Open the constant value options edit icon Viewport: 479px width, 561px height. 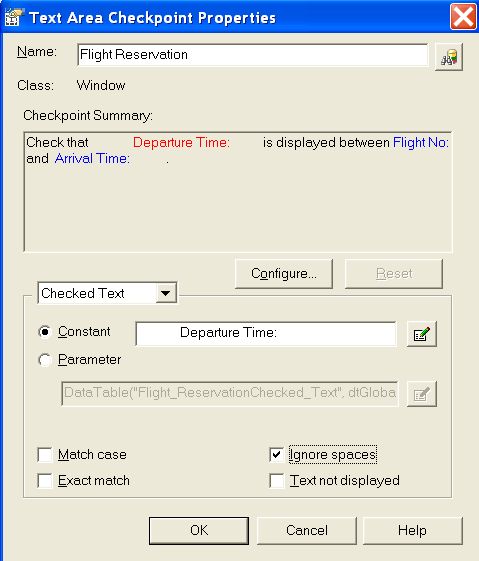(421, 334)
